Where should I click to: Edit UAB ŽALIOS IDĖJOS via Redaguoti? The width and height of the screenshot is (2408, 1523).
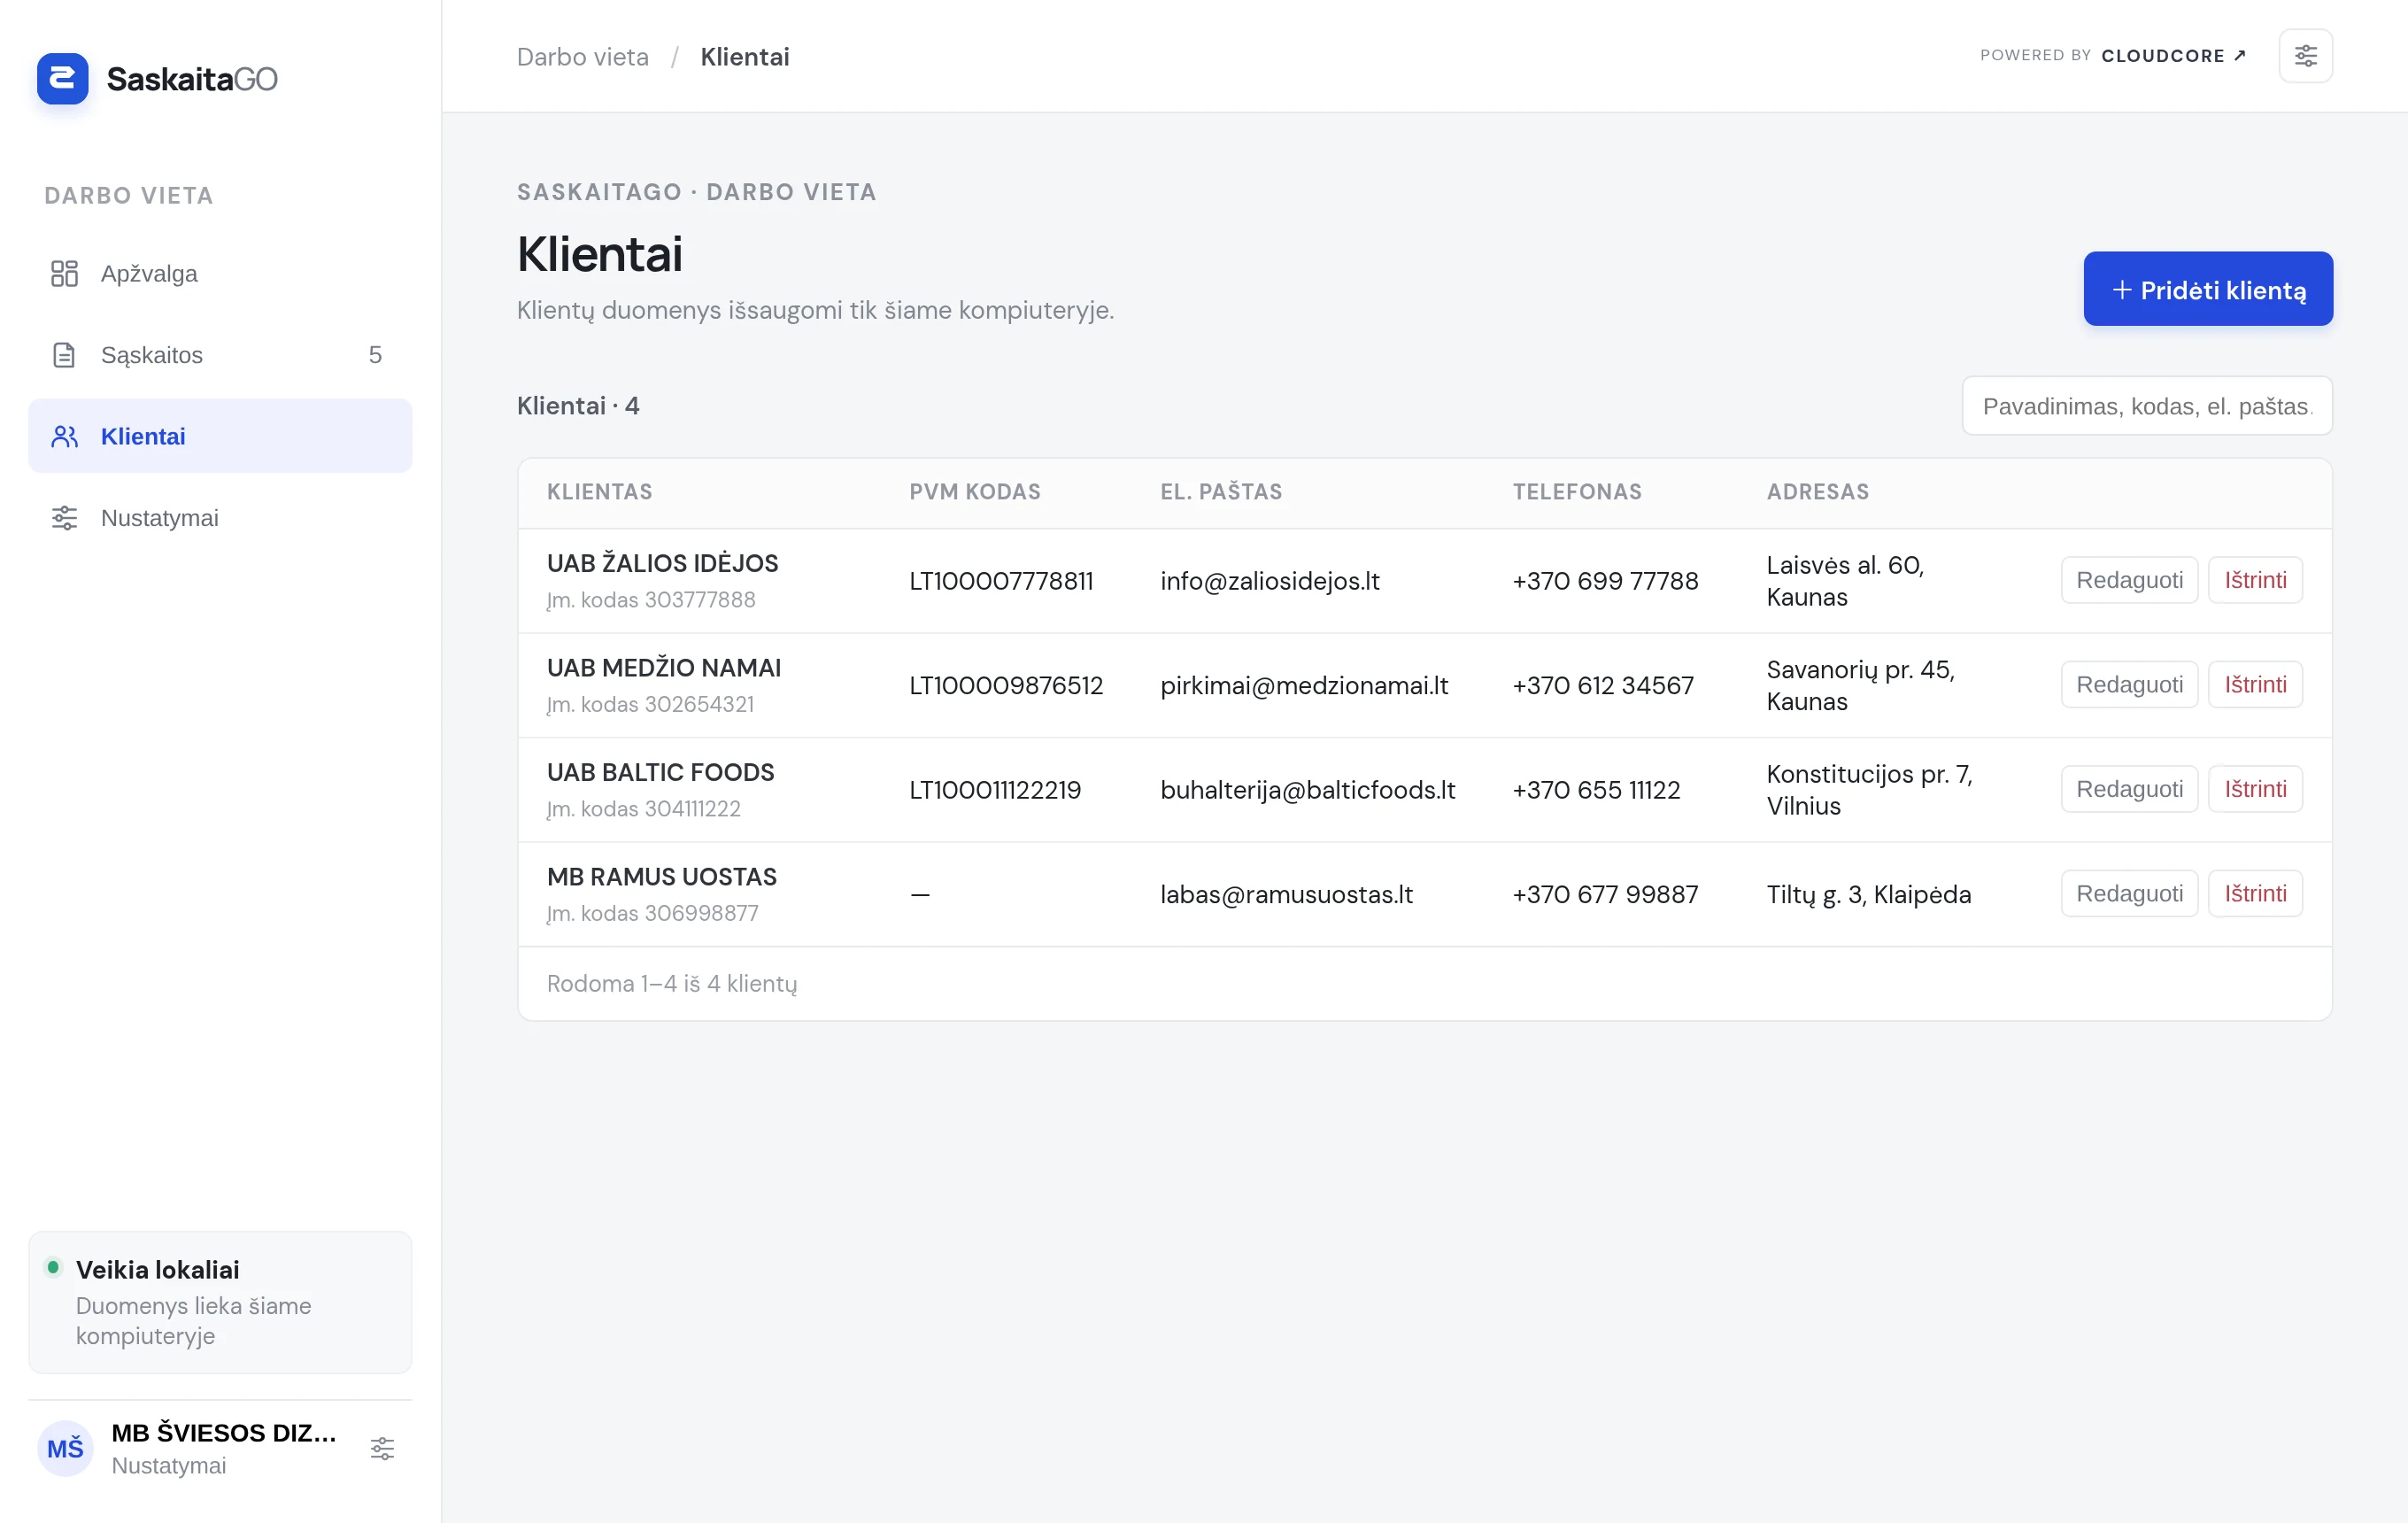tap(2129, 580)
